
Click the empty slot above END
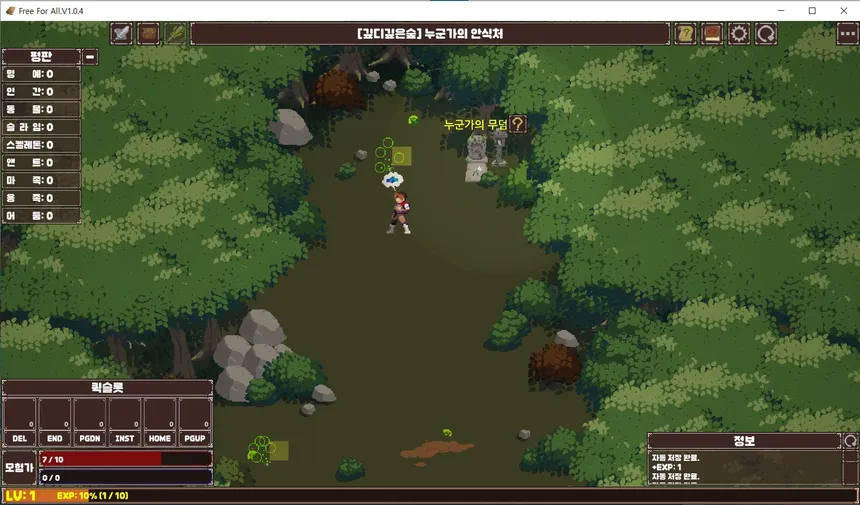[x=55, y=414]
